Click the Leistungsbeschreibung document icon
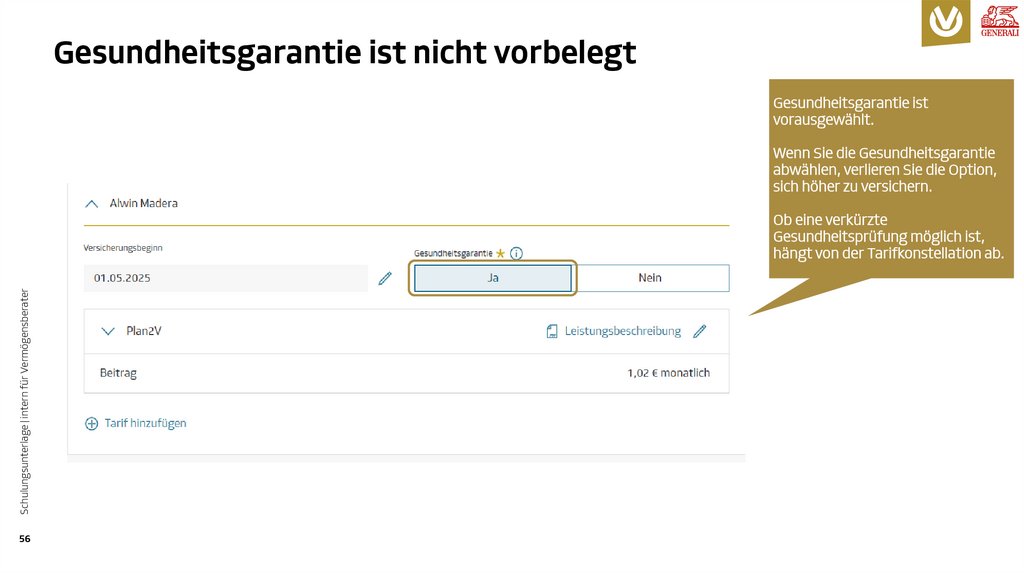 552,331
